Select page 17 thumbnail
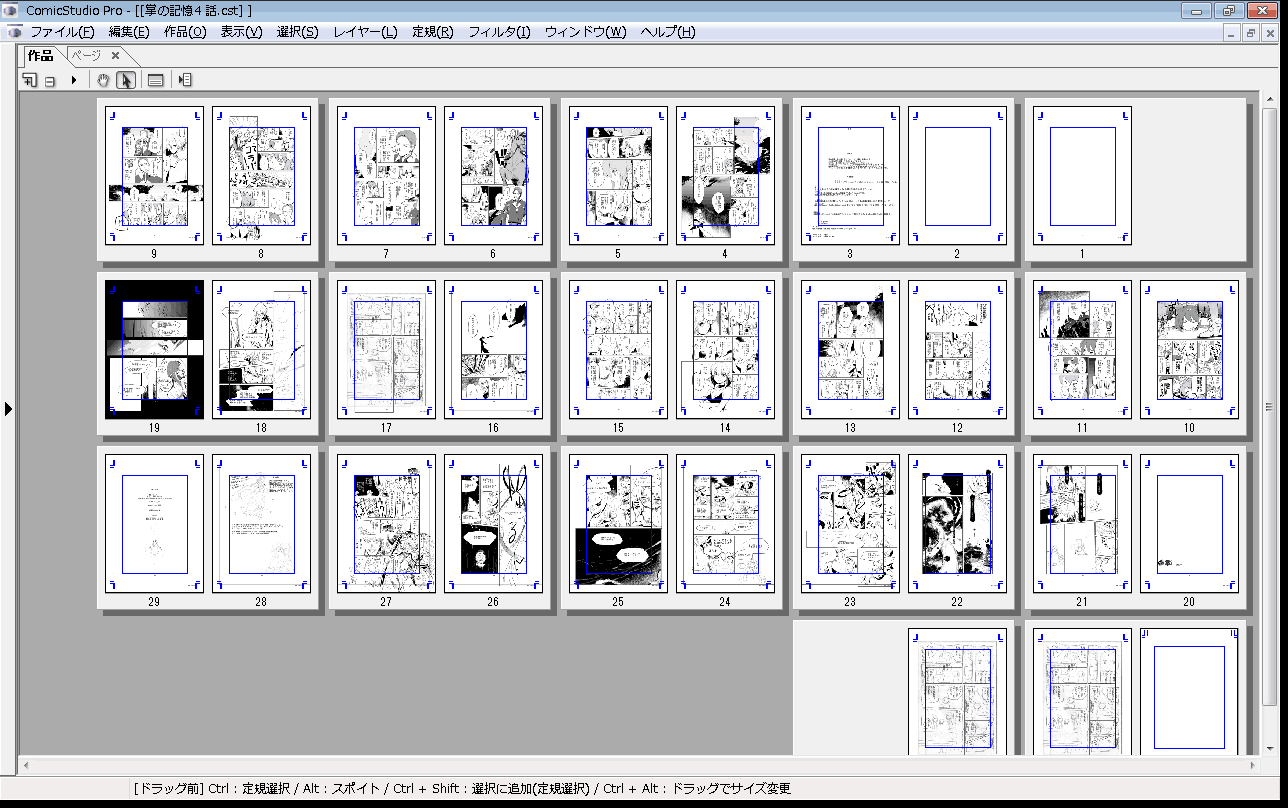Screen dimensions: 1288x808 tap(386, 350)
